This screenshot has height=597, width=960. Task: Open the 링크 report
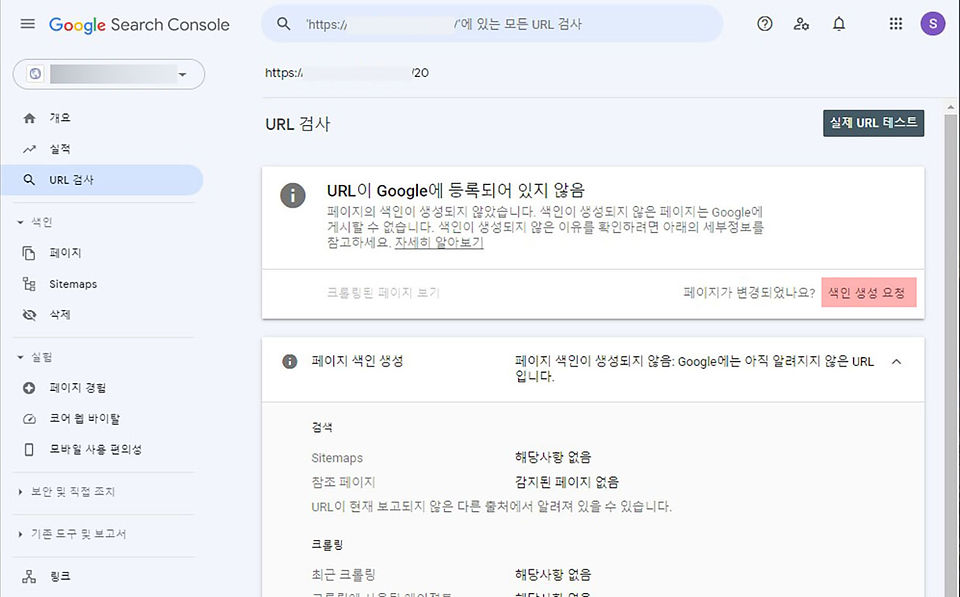(60, 576)
